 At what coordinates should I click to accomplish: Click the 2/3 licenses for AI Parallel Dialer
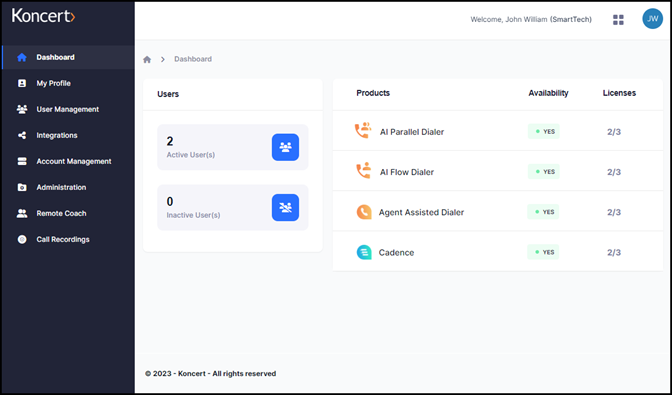(614, 132)
